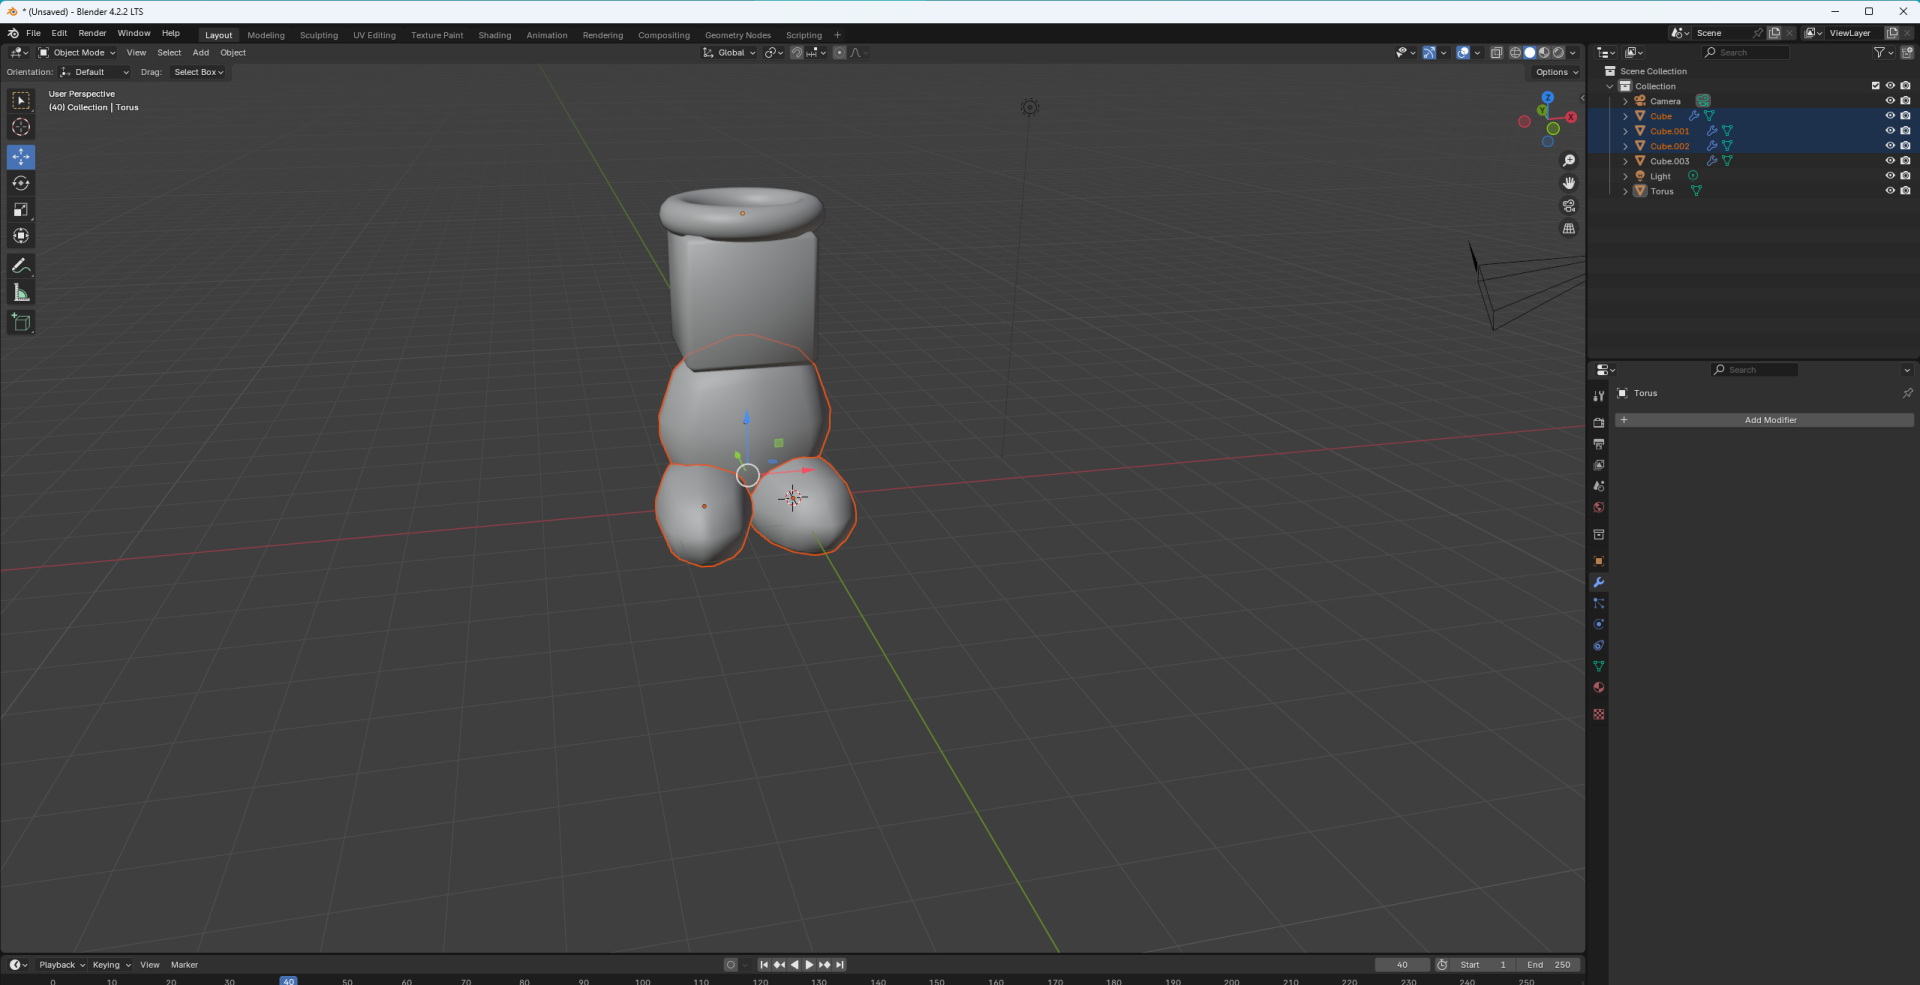Open the viewport Options button
The height and width of the screenshot is (985, 1920).
click(x=1556, y=72)
